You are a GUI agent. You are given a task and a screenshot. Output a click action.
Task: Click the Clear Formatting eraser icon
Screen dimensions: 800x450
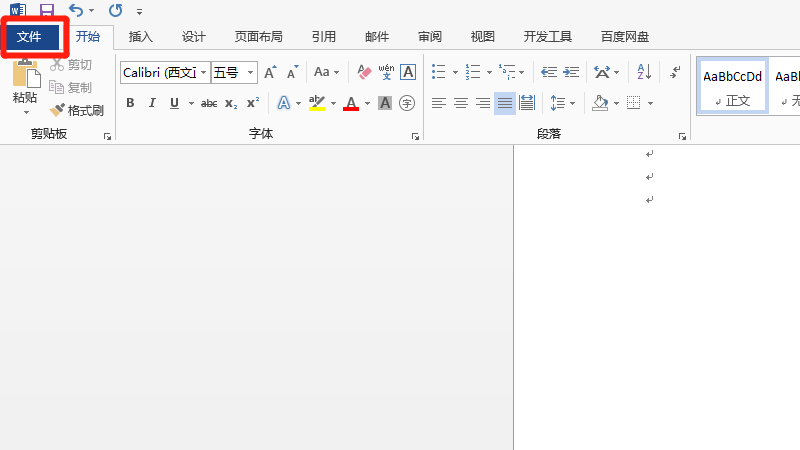click(364, 72)
